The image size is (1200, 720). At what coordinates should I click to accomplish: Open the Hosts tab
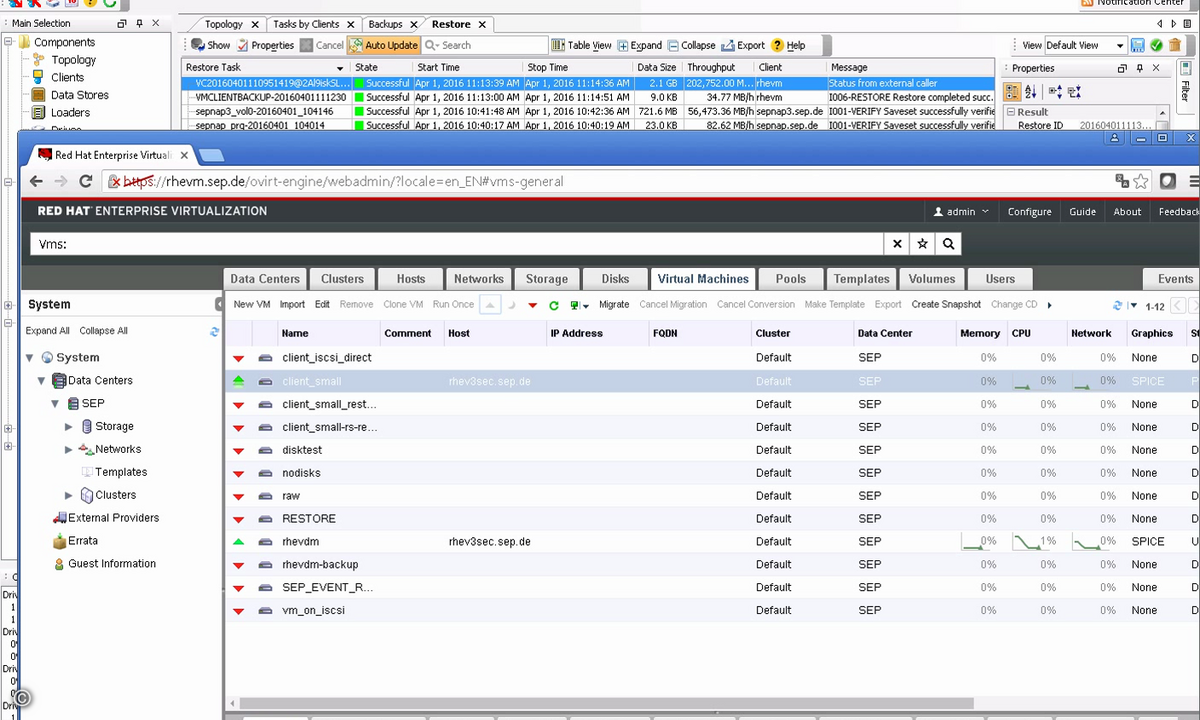411,279
